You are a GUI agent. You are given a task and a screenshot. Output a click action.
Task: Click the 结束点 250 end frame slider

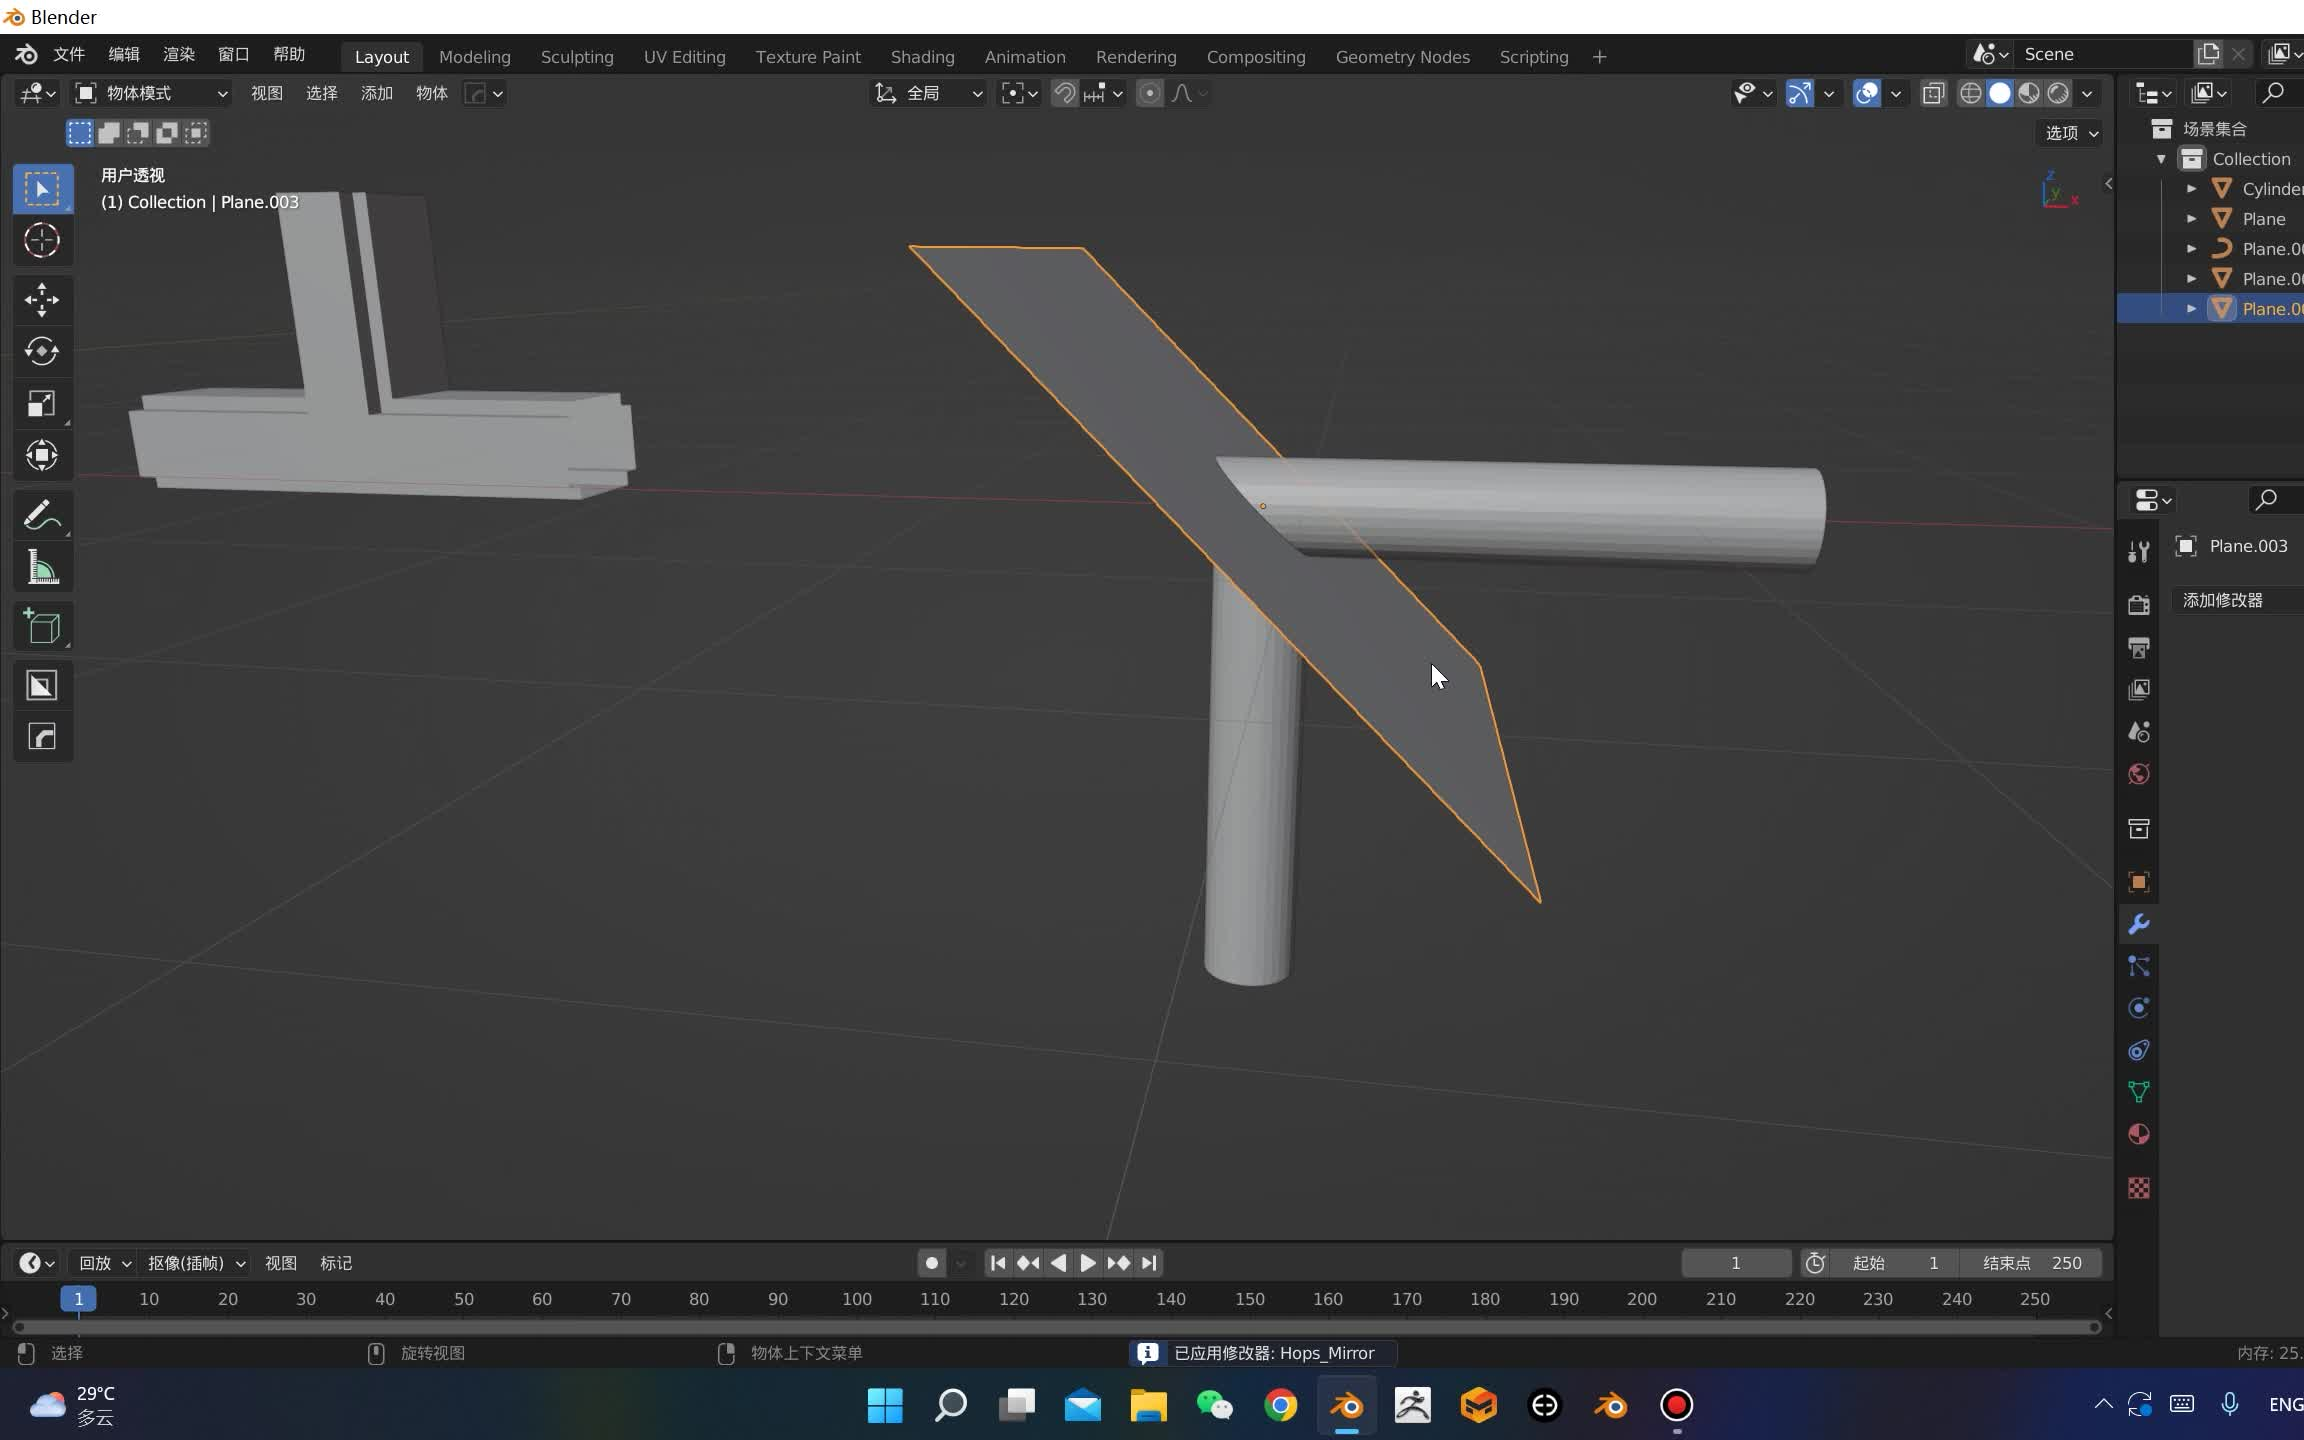[x=2030, y=1263]
